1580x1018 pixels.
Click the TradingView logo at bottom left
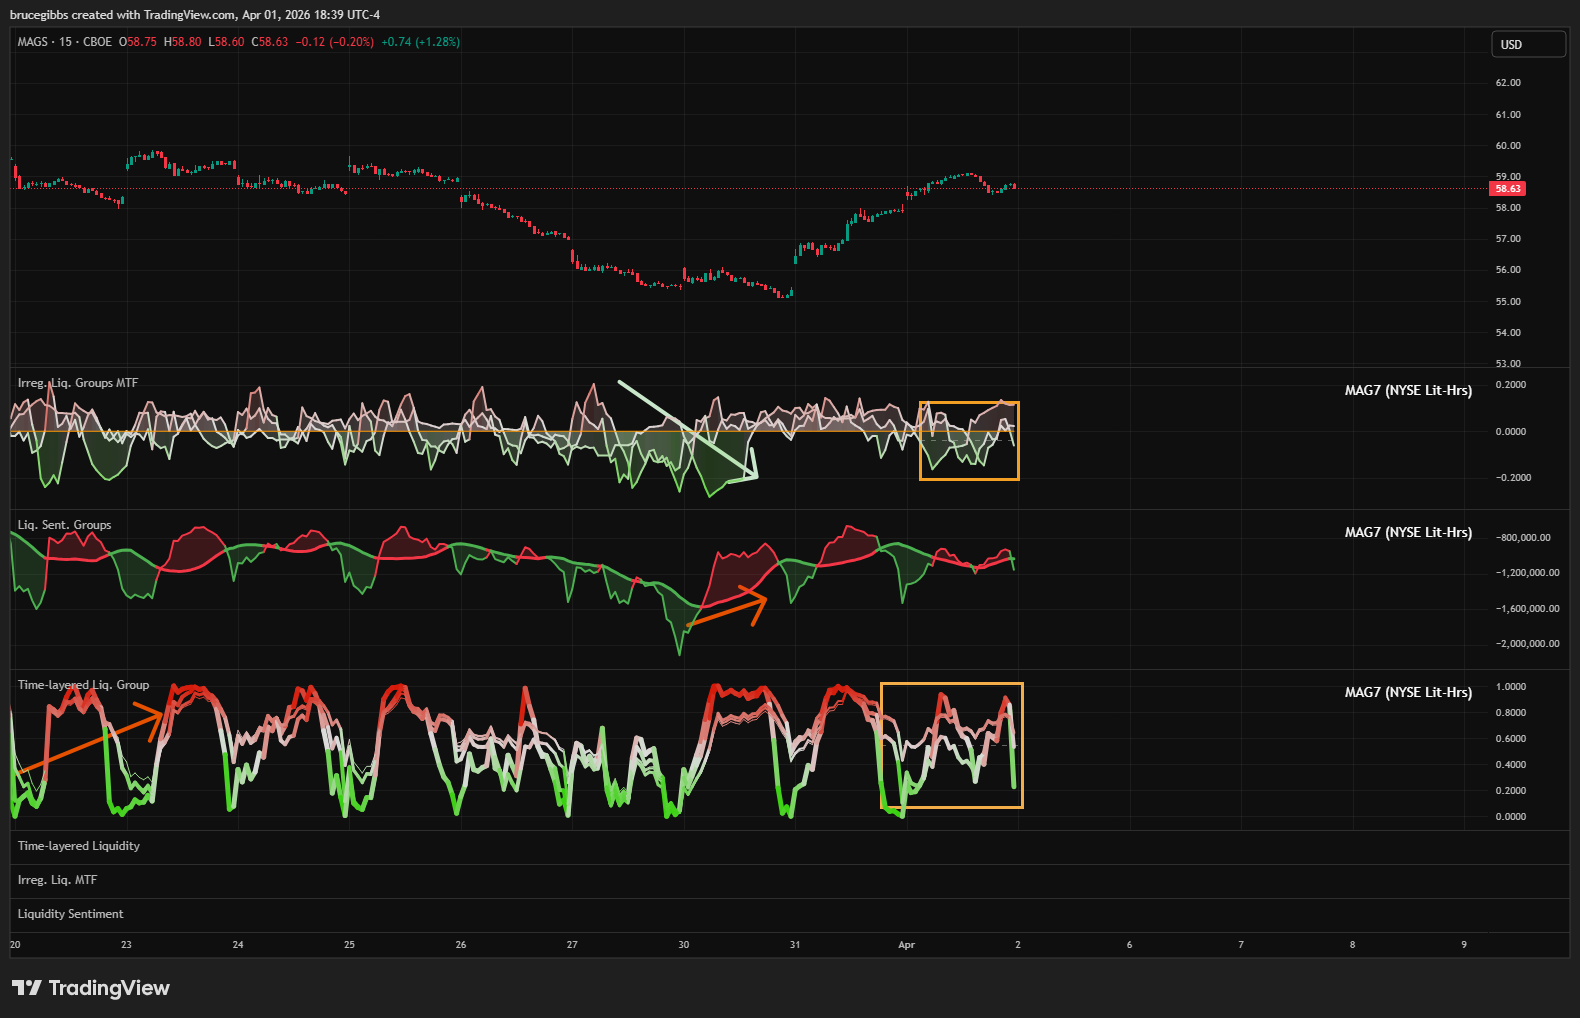click(90, 988)
